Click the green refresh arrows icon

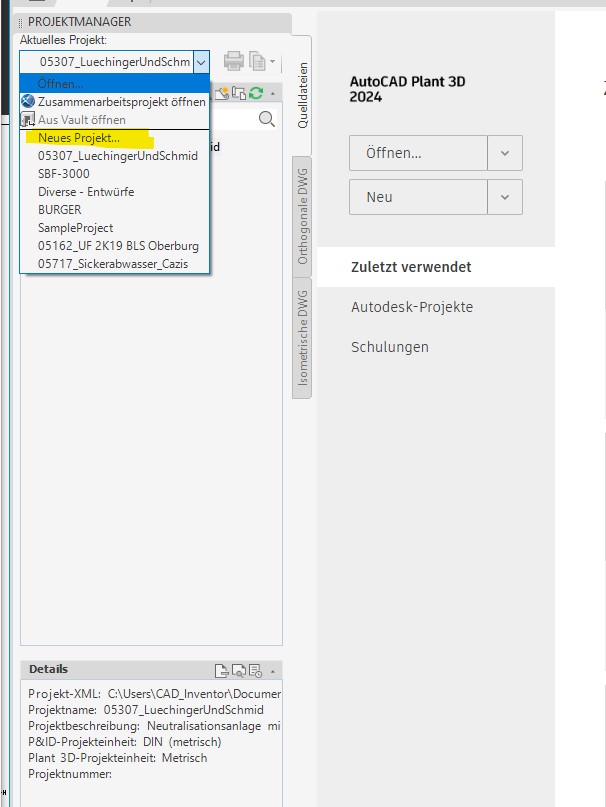pyautogui.click(x=256, y=93)
